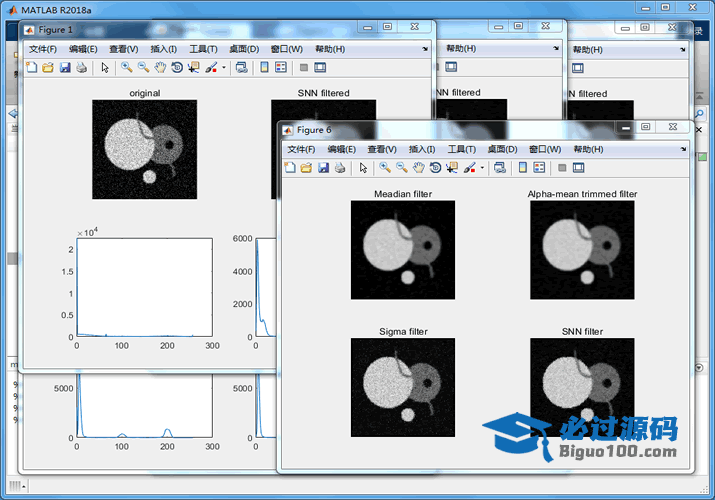Click the Meadian filter image in Figure 6
The image size is (715, 500).
(403, 250)
